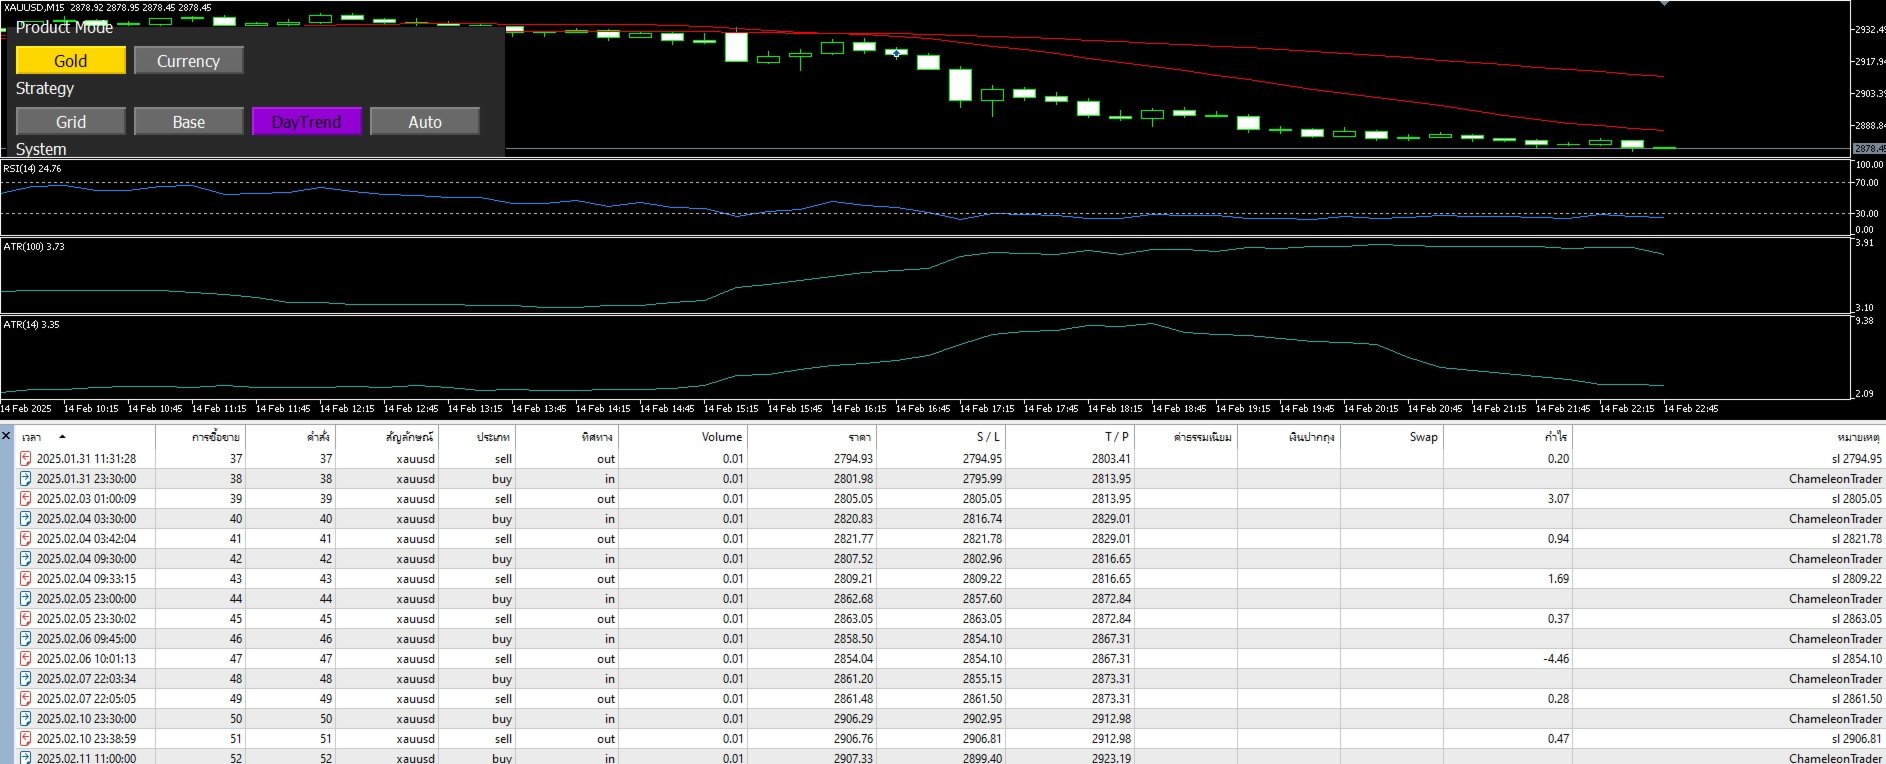
Task: Select the deal icon at 2025.02.10 23:38:59
Action: coord(26,739)
